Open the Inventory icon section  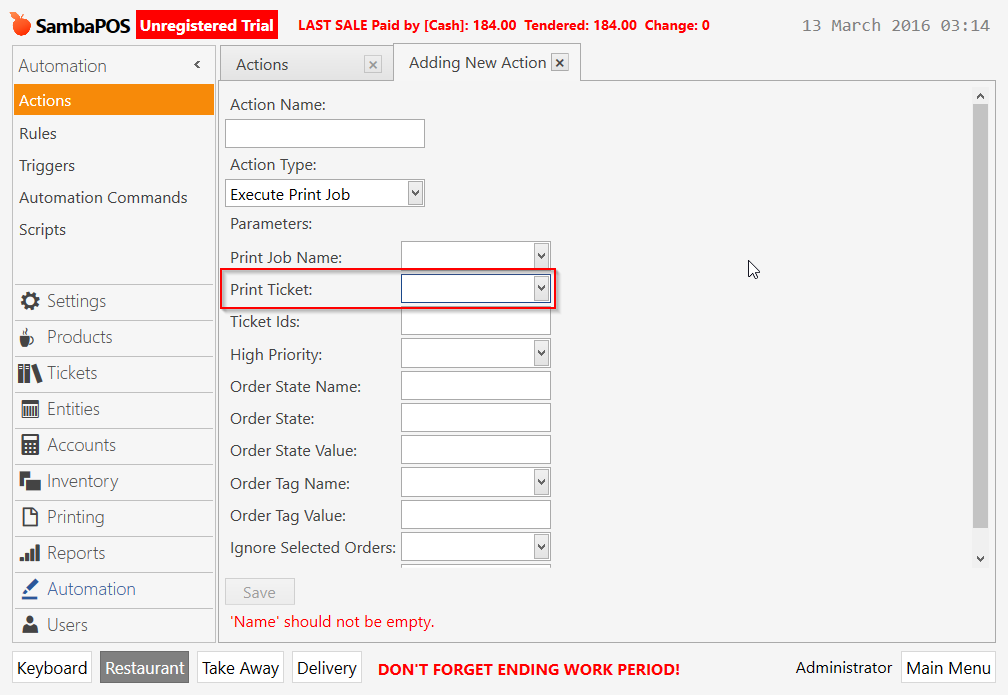pyautogui.click(x=30, y=481)
